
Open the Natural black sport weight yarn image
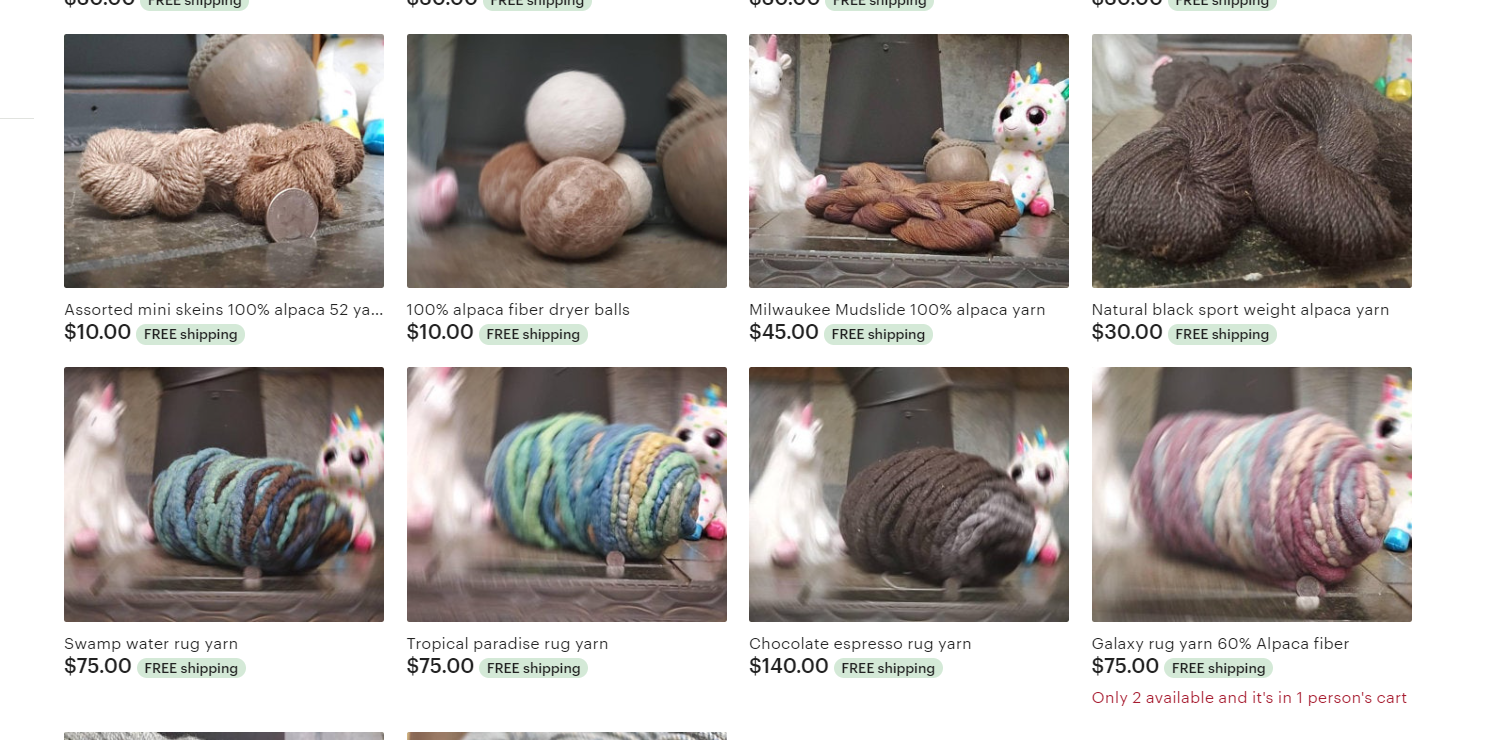(1252, 161)
